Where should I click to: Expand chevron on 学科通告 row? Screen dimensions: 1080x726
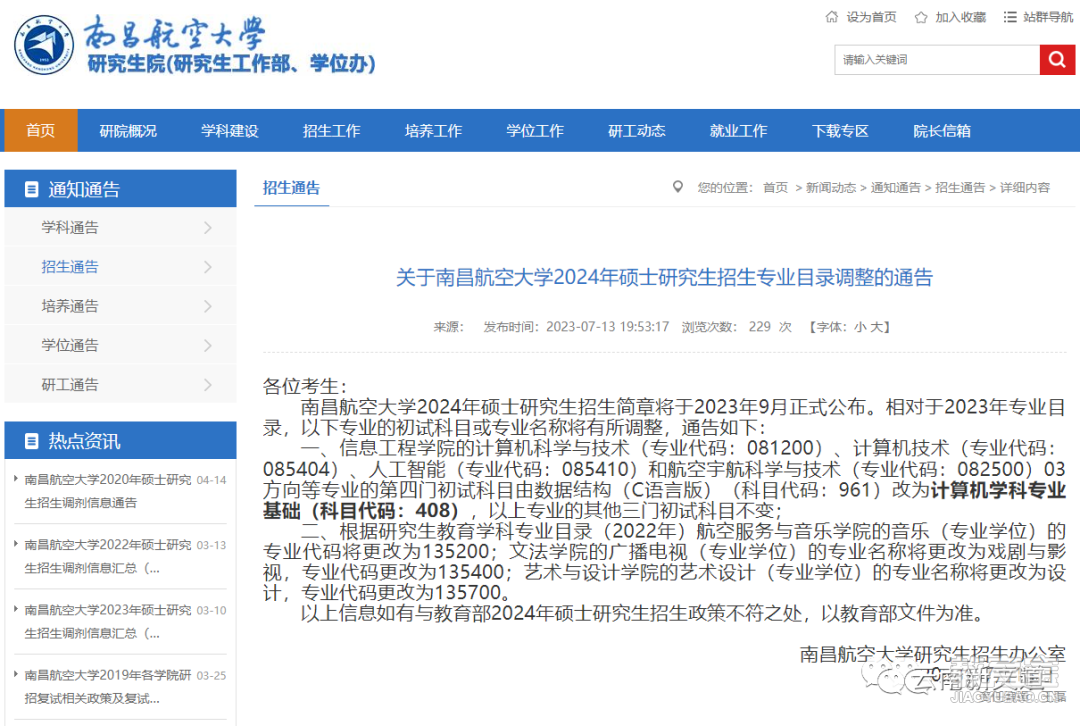coord(207,228)
